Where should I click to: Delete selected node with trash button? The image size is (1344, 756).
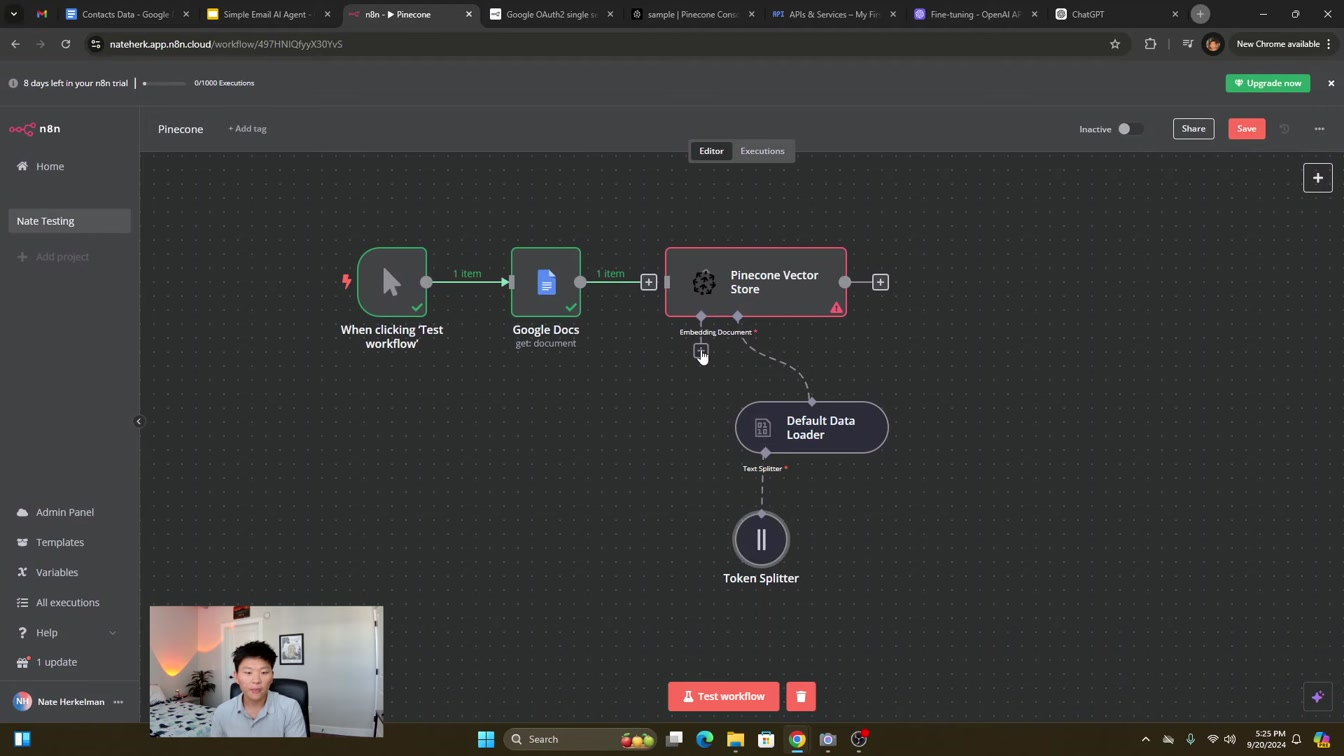pos(801,697)
